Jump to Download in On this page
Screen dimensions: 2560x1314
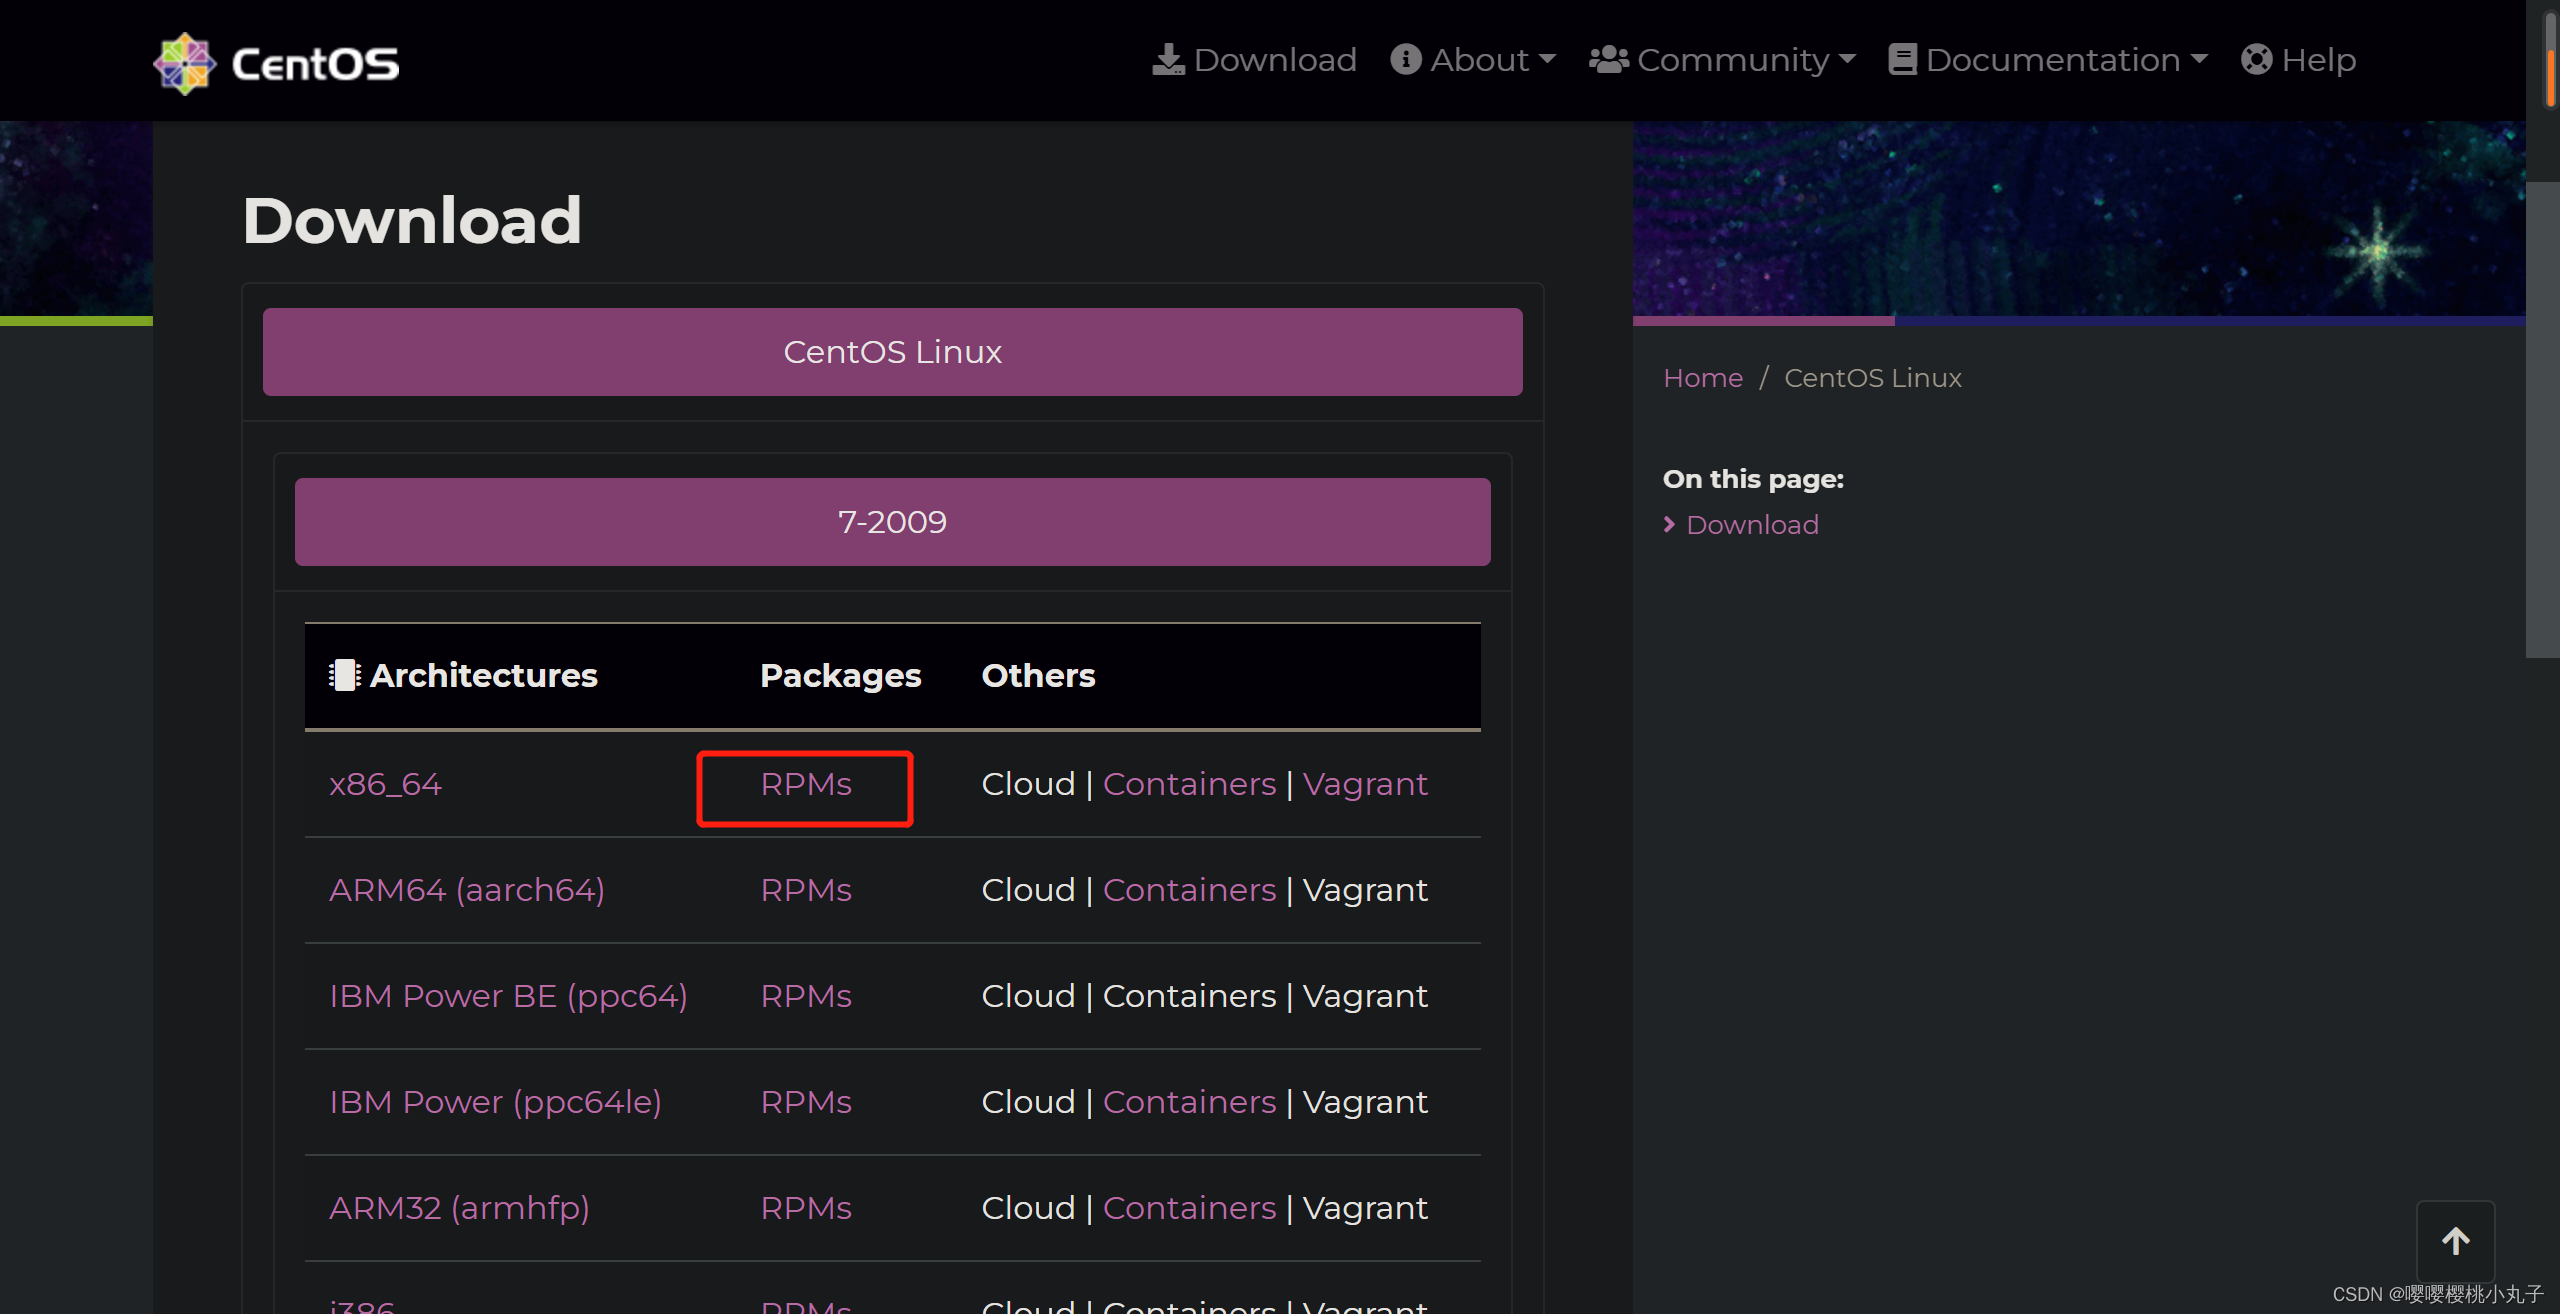coord(1752,525)
